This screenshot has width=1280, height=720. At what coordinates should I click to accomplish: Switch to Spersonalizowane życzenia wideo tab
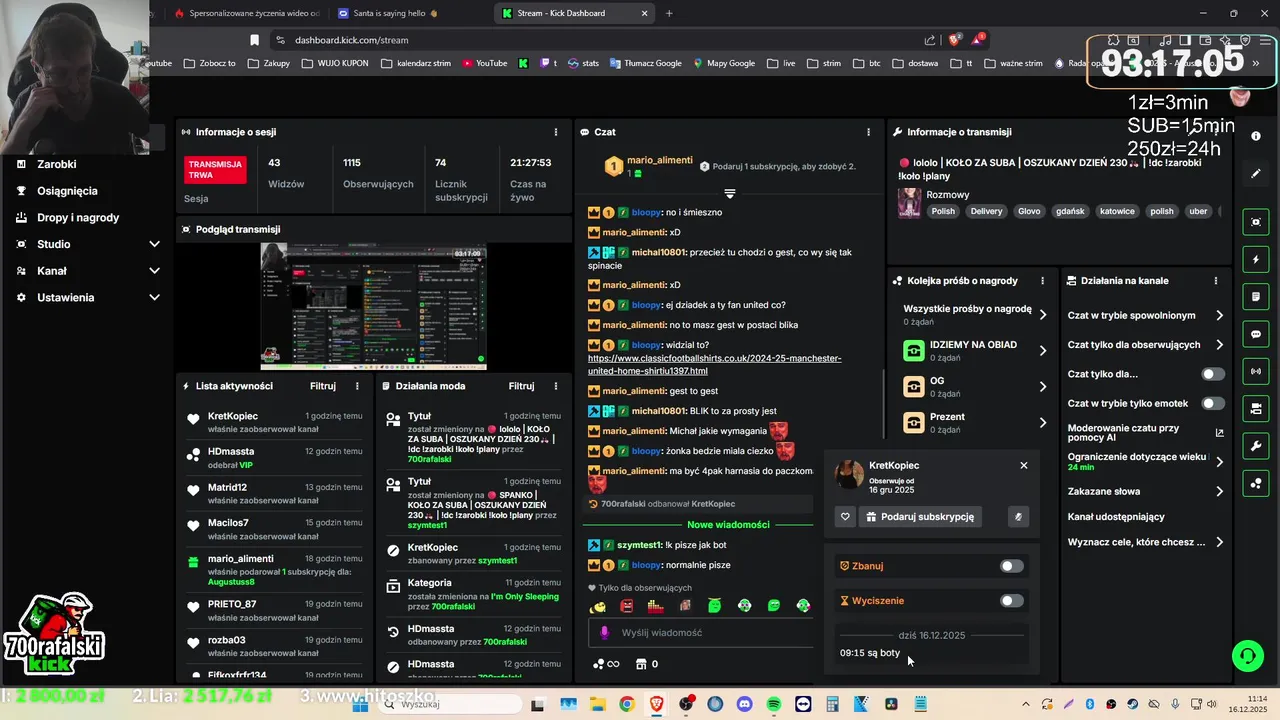coord(247,13)
